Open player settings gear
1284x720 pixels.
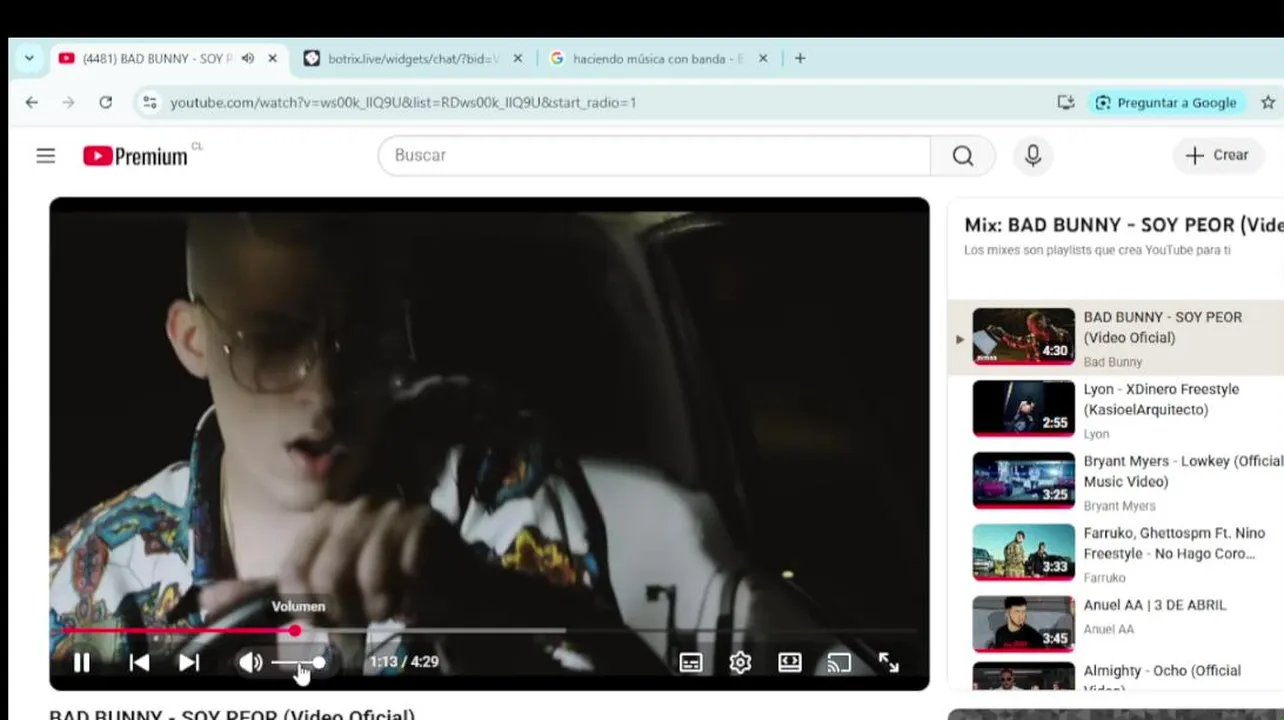pyautogui.click(x=740, y=662)
